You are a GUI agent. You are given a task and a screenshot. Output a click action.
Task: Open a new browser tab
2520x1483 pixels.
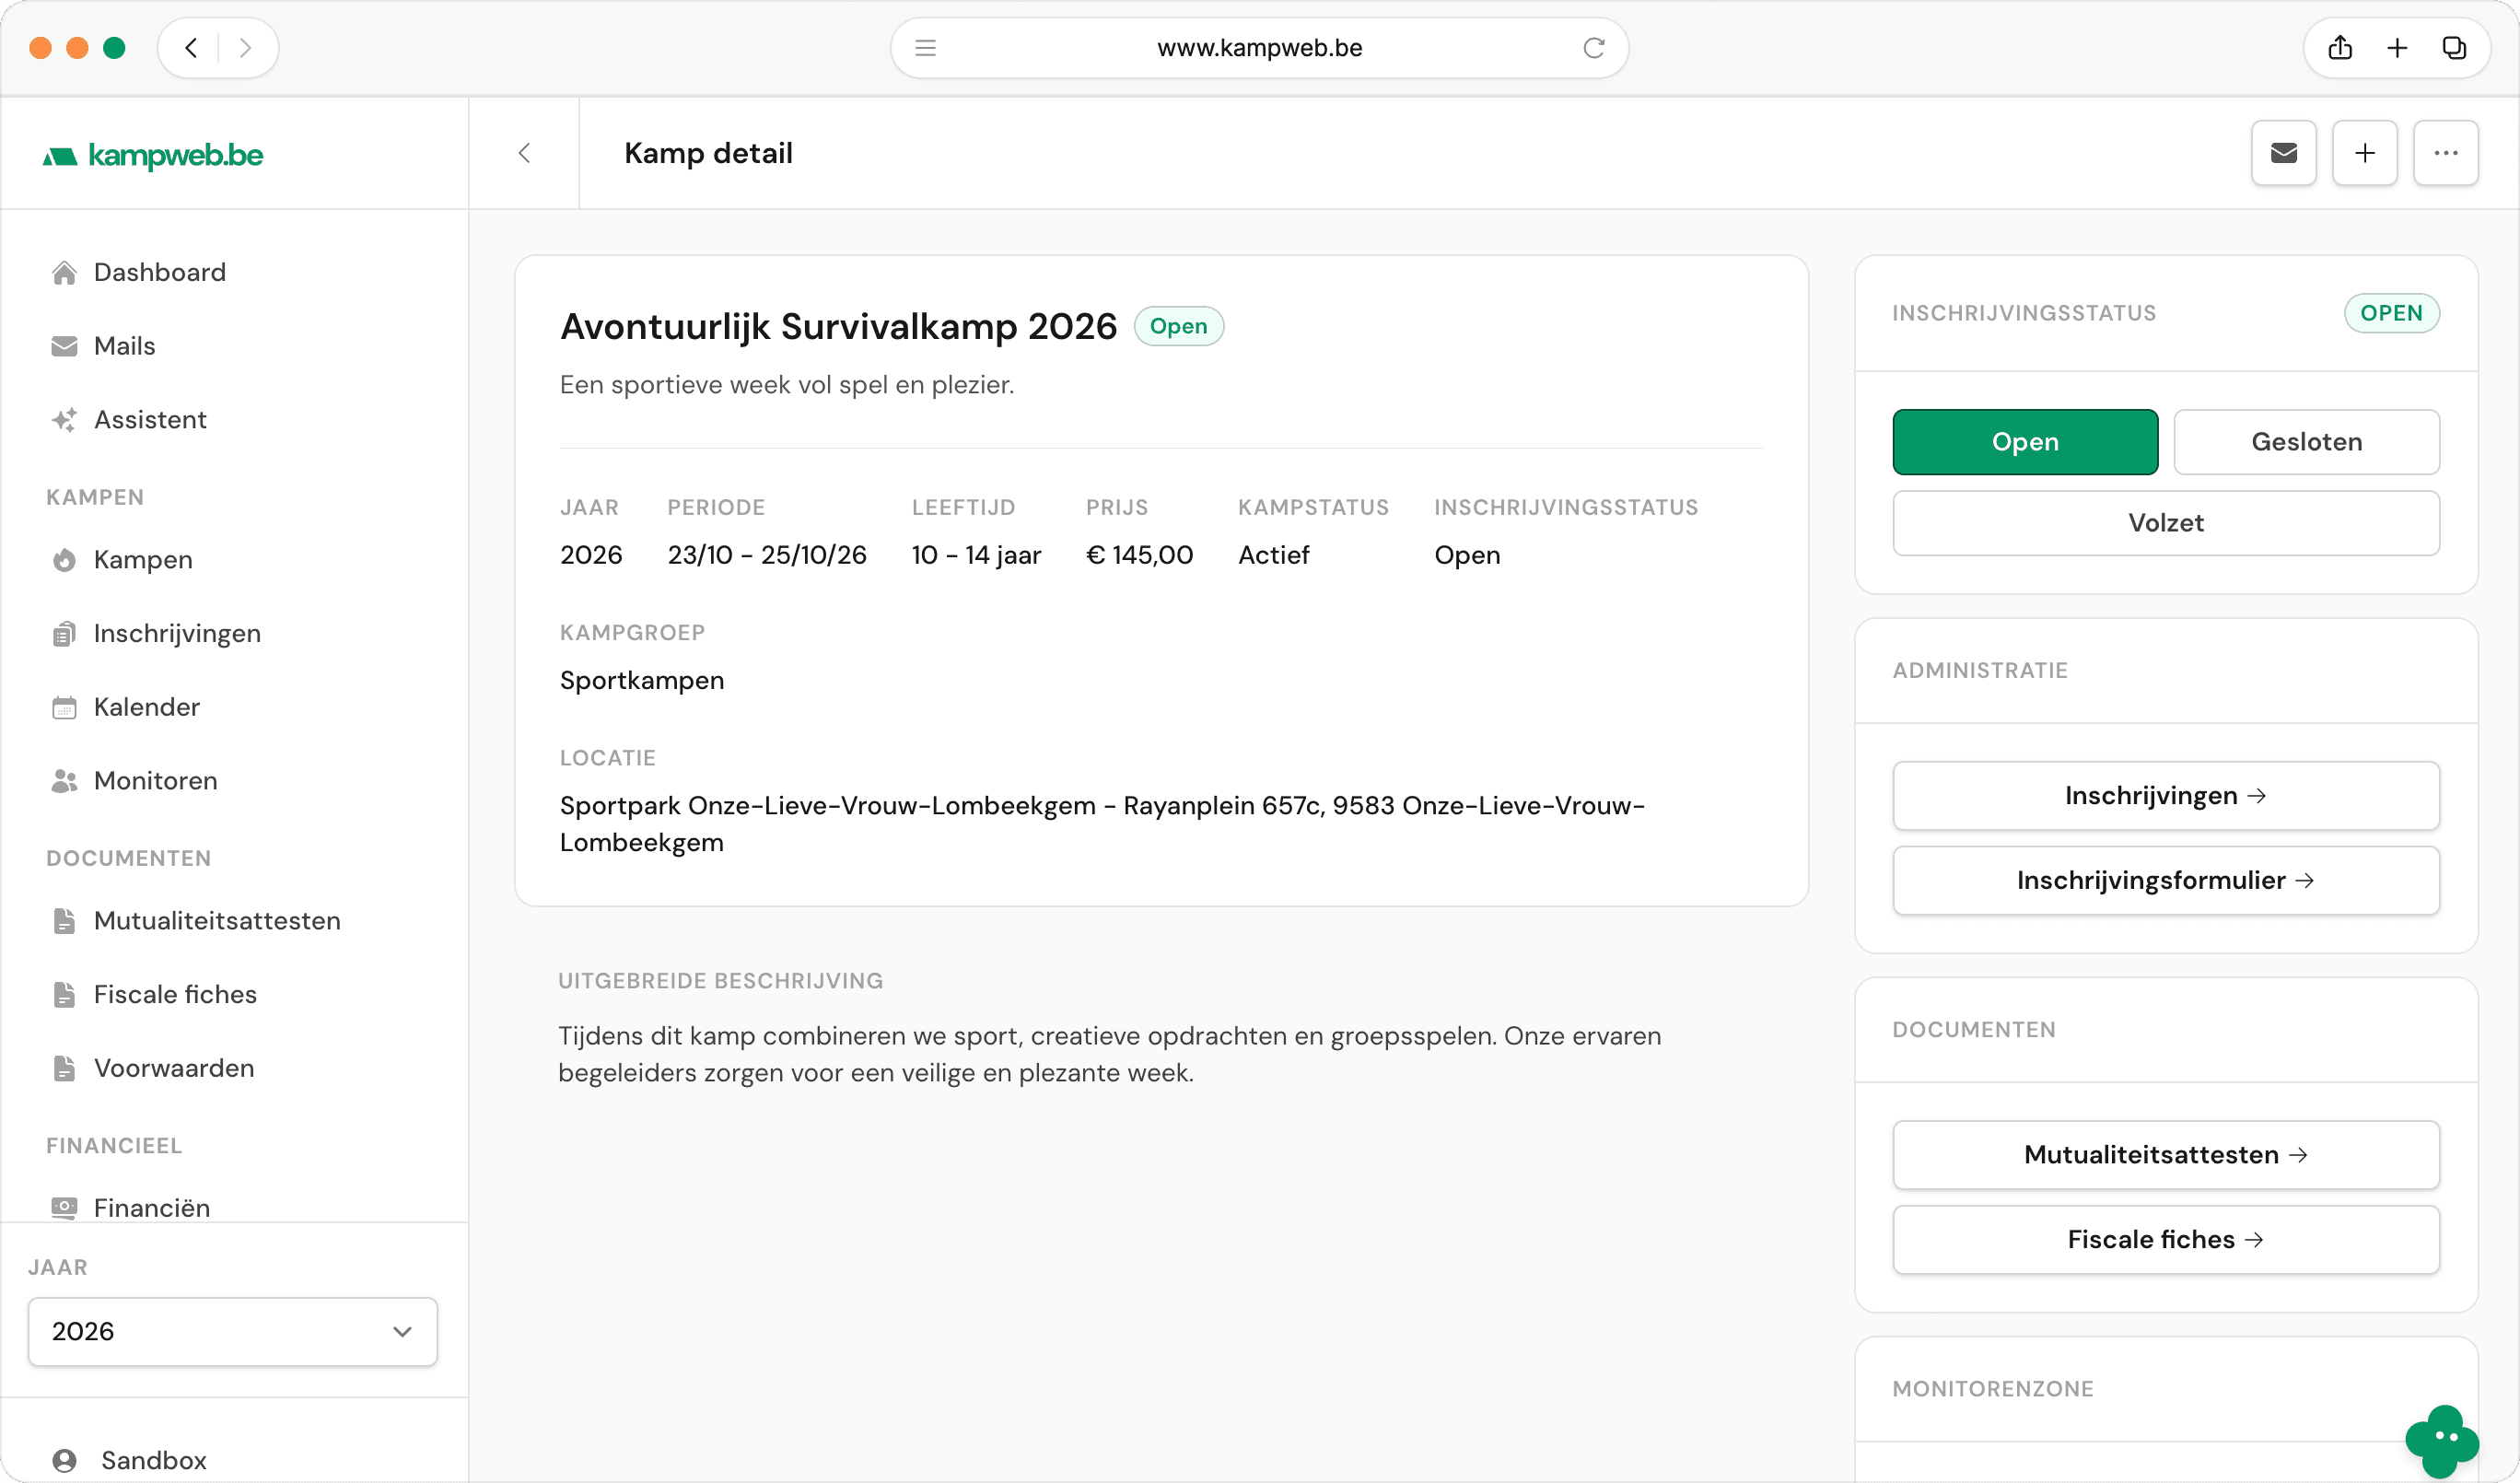2397,47
